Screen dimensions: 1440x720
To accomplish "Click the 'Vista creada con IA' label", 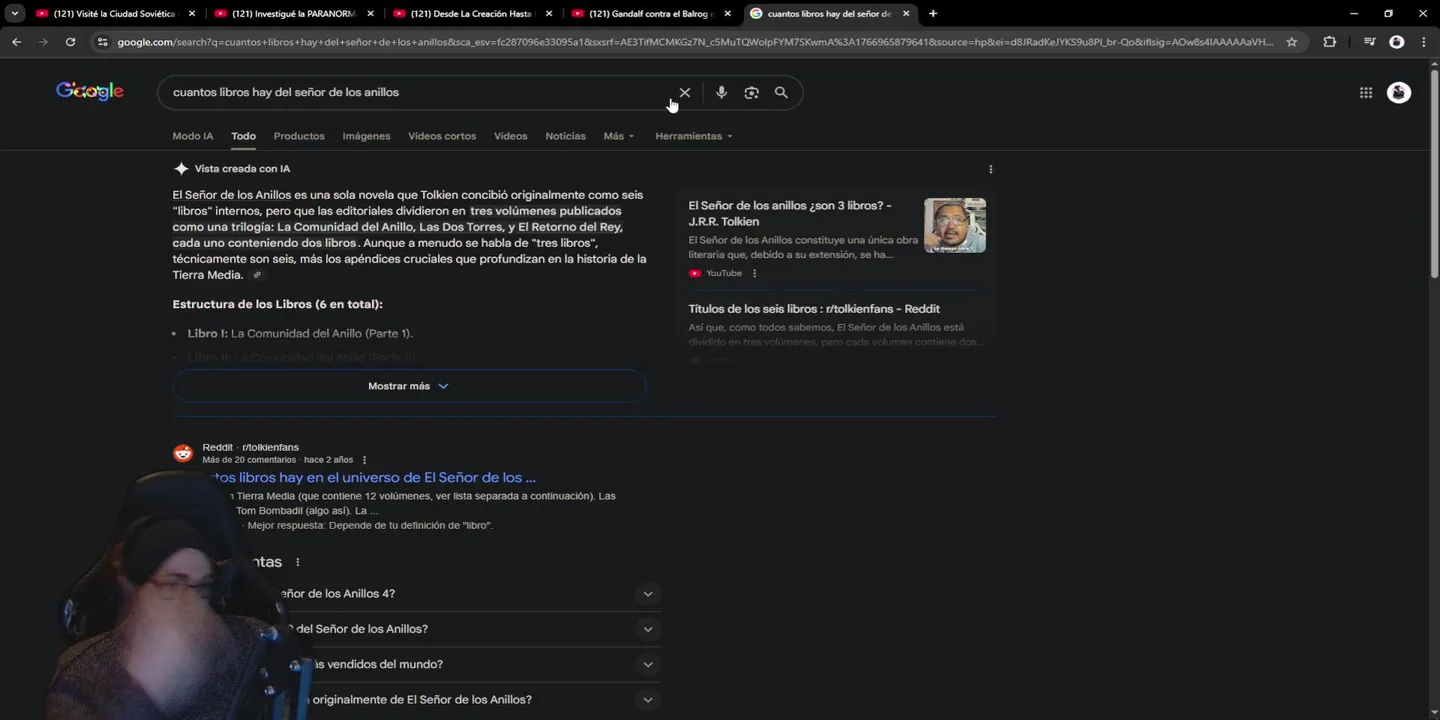I will [242, 169].
